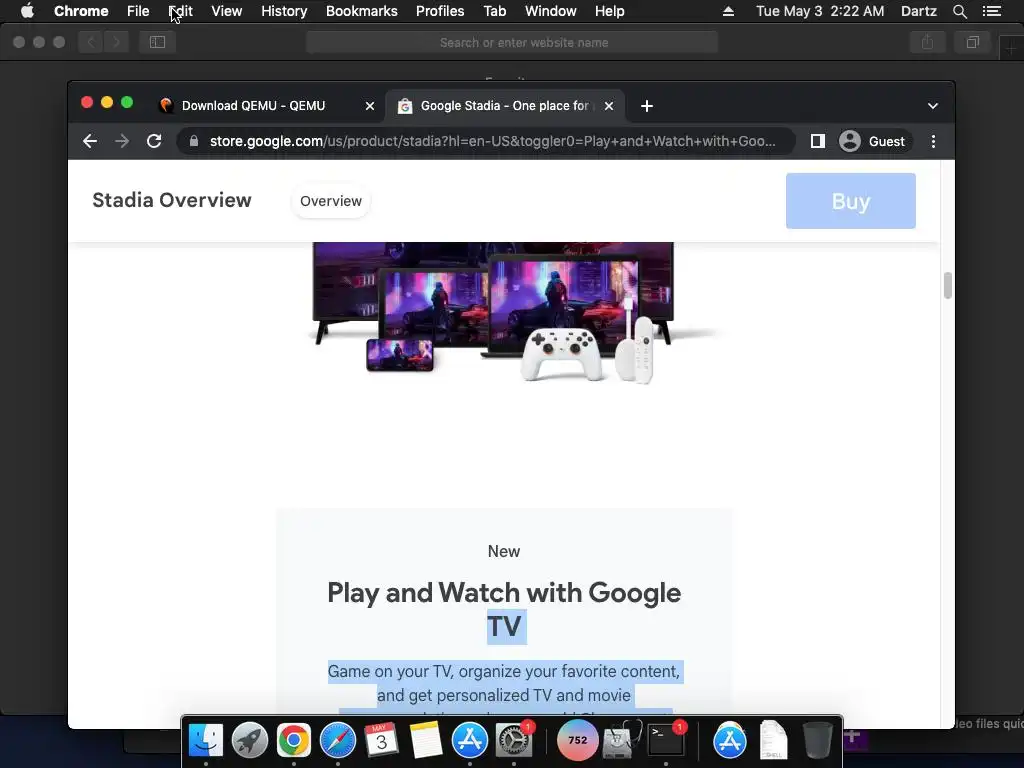Open Chrome's three-dot menu
Image resolution: width=1024 pixels, height=768 pixels.
click(933, 141)
